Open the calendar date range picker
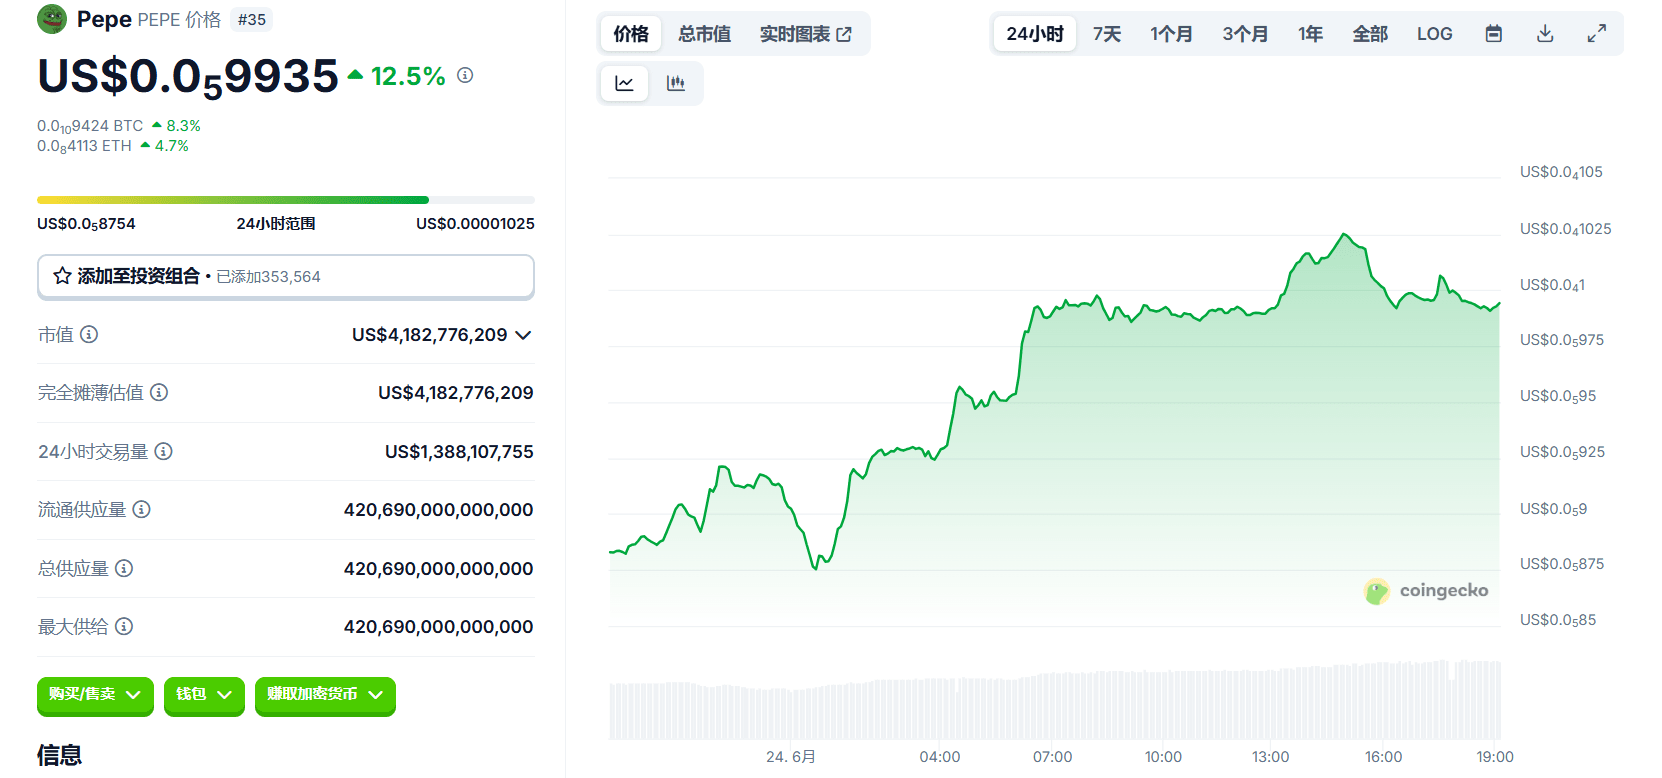Viewport: 1662px width, 778px height. coord(1493,34)
